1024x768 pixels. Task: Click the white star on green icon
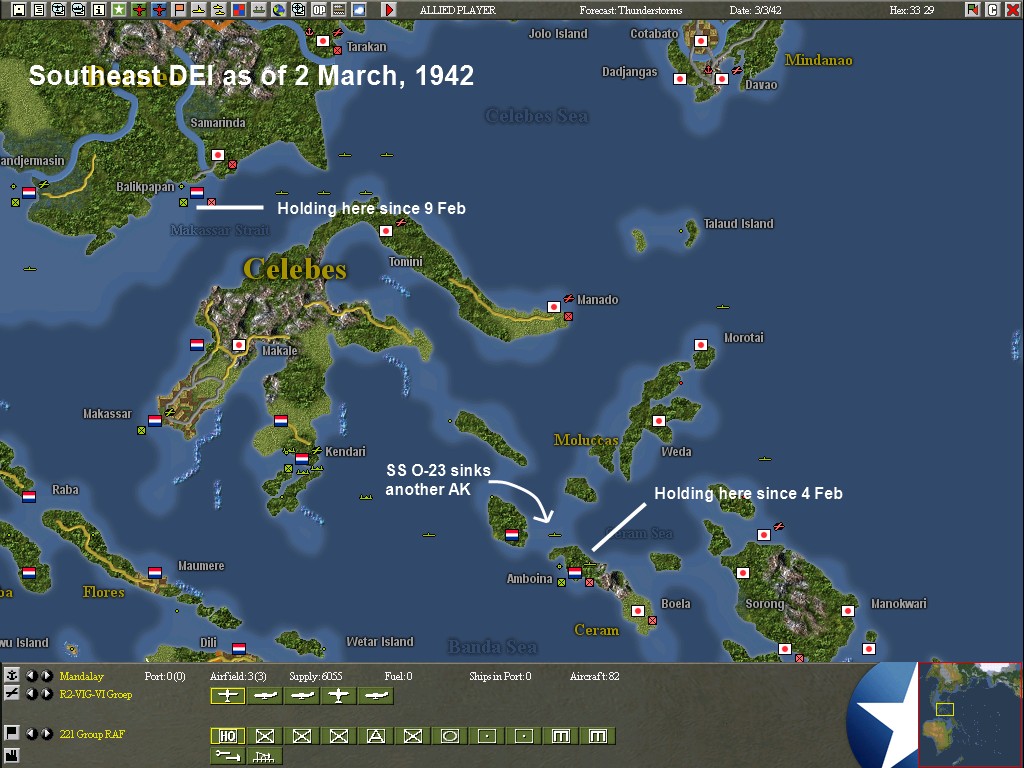pyautogui.click(x=118, y=9)
